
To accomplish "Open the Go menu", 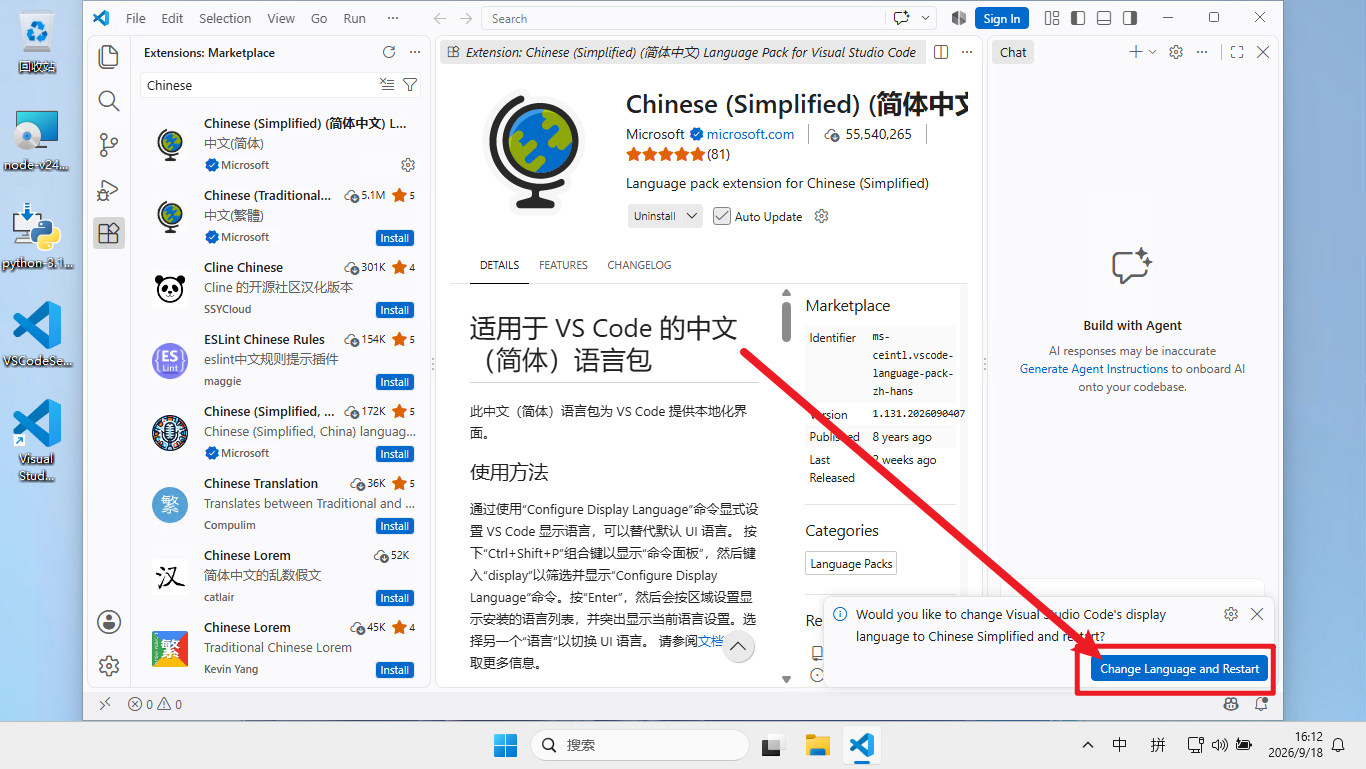I will click(x=319, y=18).
